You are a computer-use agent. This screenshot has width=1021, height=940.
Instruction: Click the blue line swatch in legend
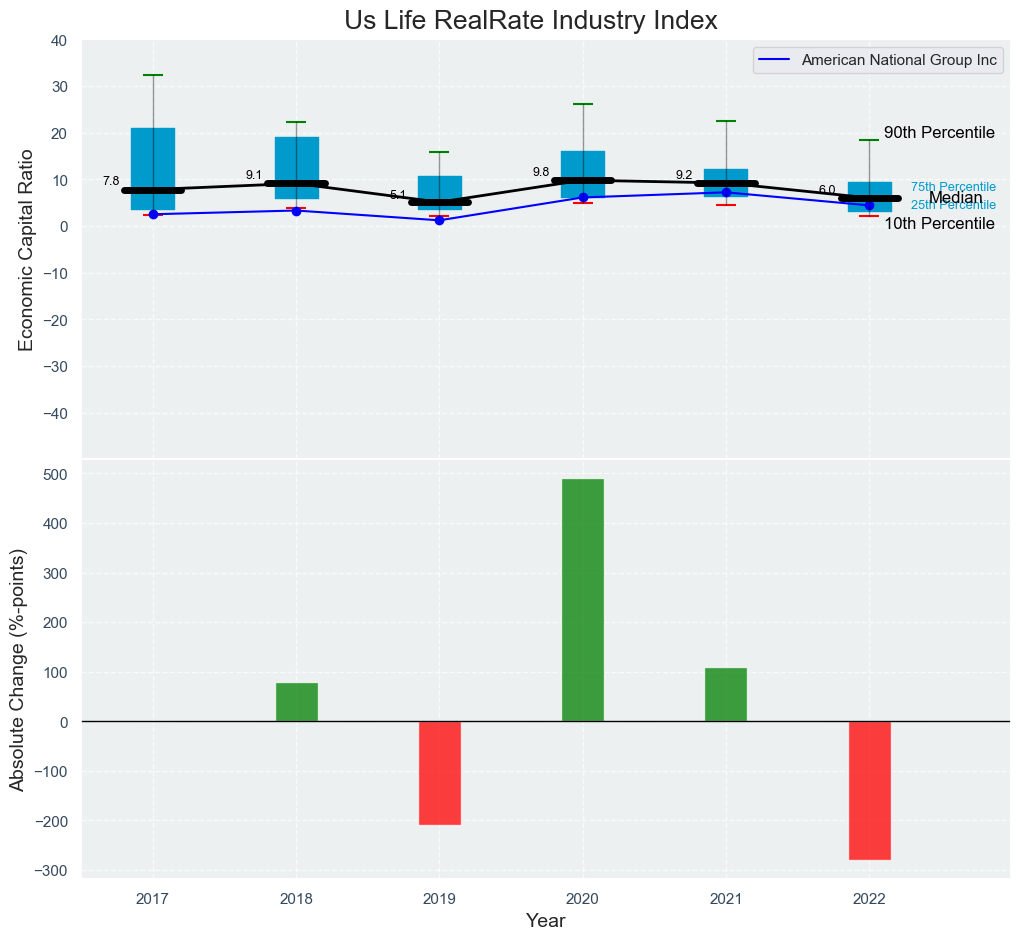point(776,61)
